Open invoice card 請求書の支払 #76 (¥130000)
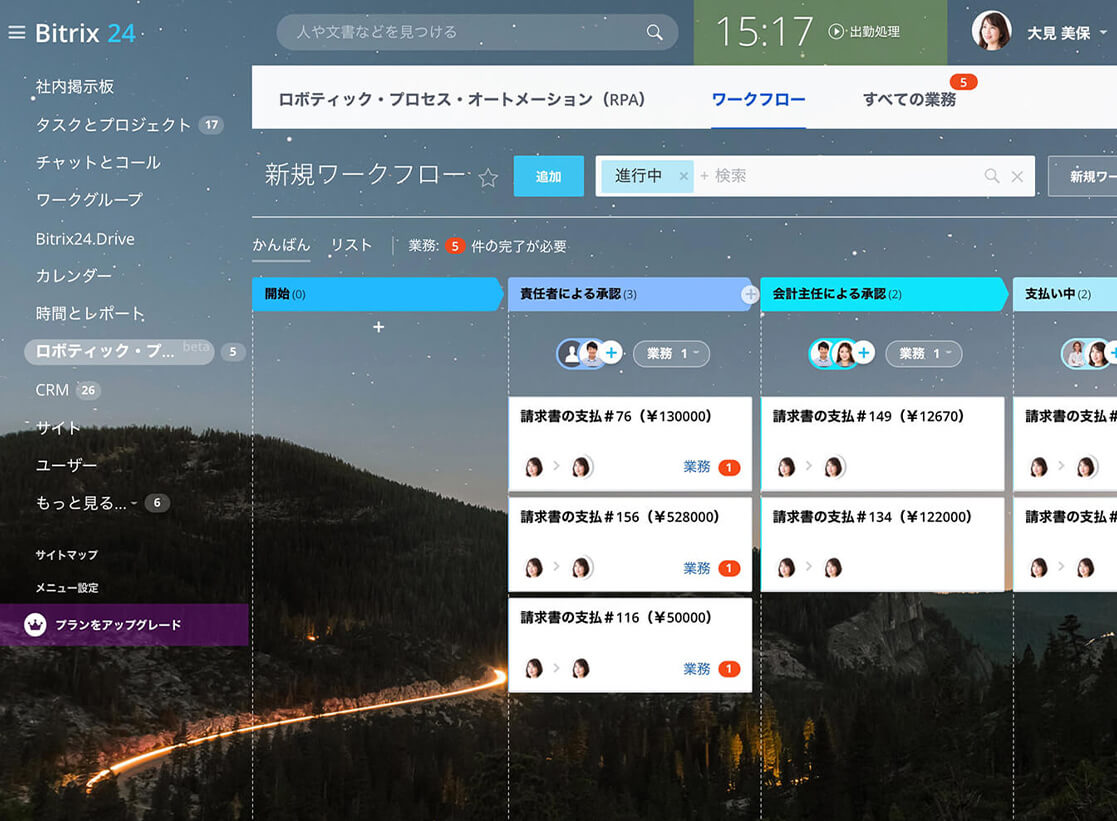The image size is (1117, 821). 630,443
